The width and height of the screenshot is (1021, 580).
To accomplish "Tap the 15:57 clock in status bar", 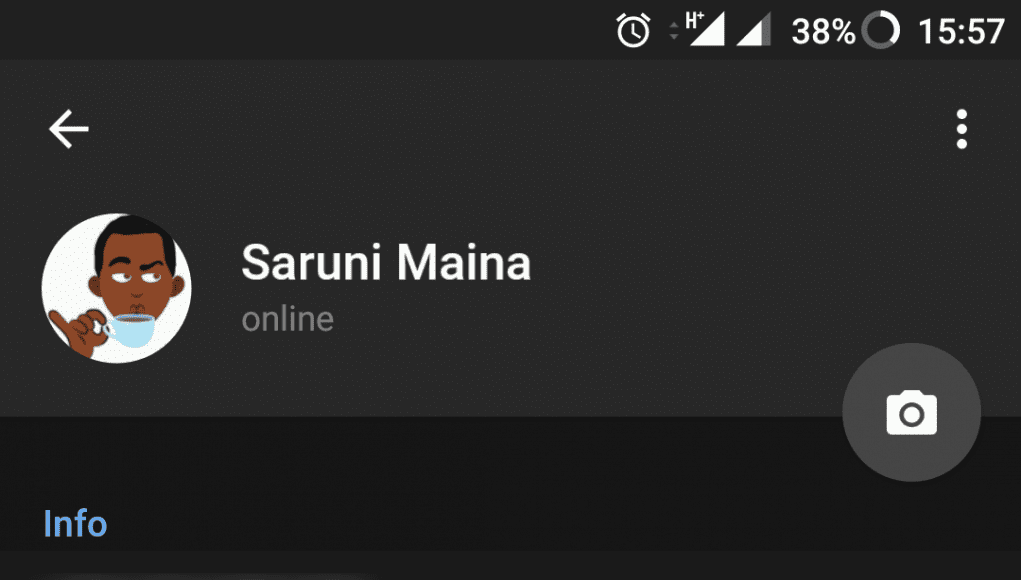I will click(961, 31).
